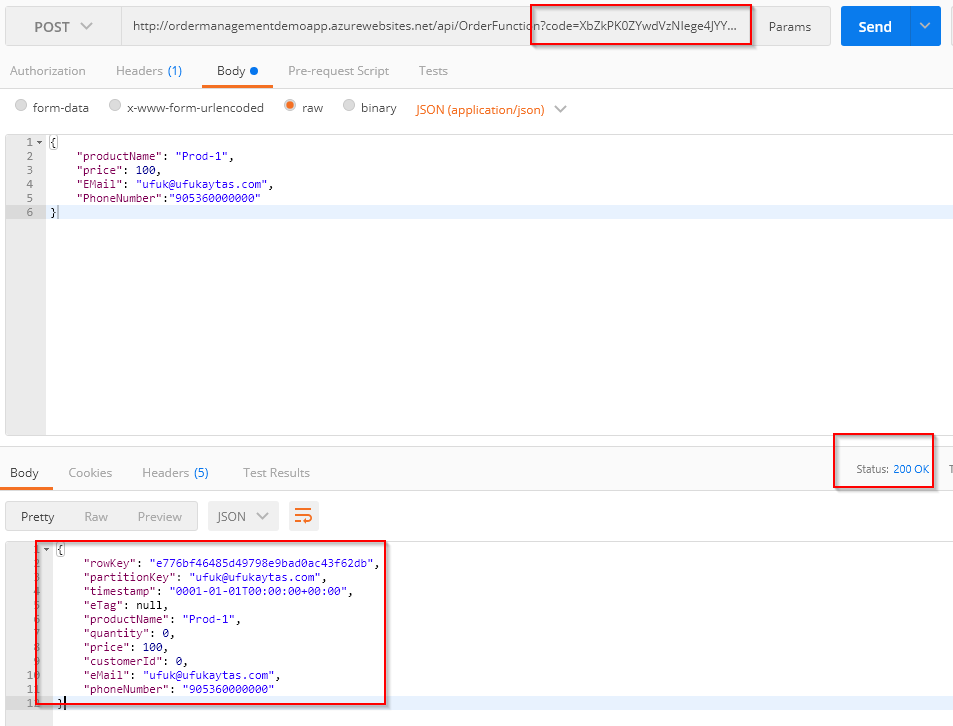Click the "eMail" line in the response
The width and height of the screenshot is (953, 726).
click(x=182, y=675)
